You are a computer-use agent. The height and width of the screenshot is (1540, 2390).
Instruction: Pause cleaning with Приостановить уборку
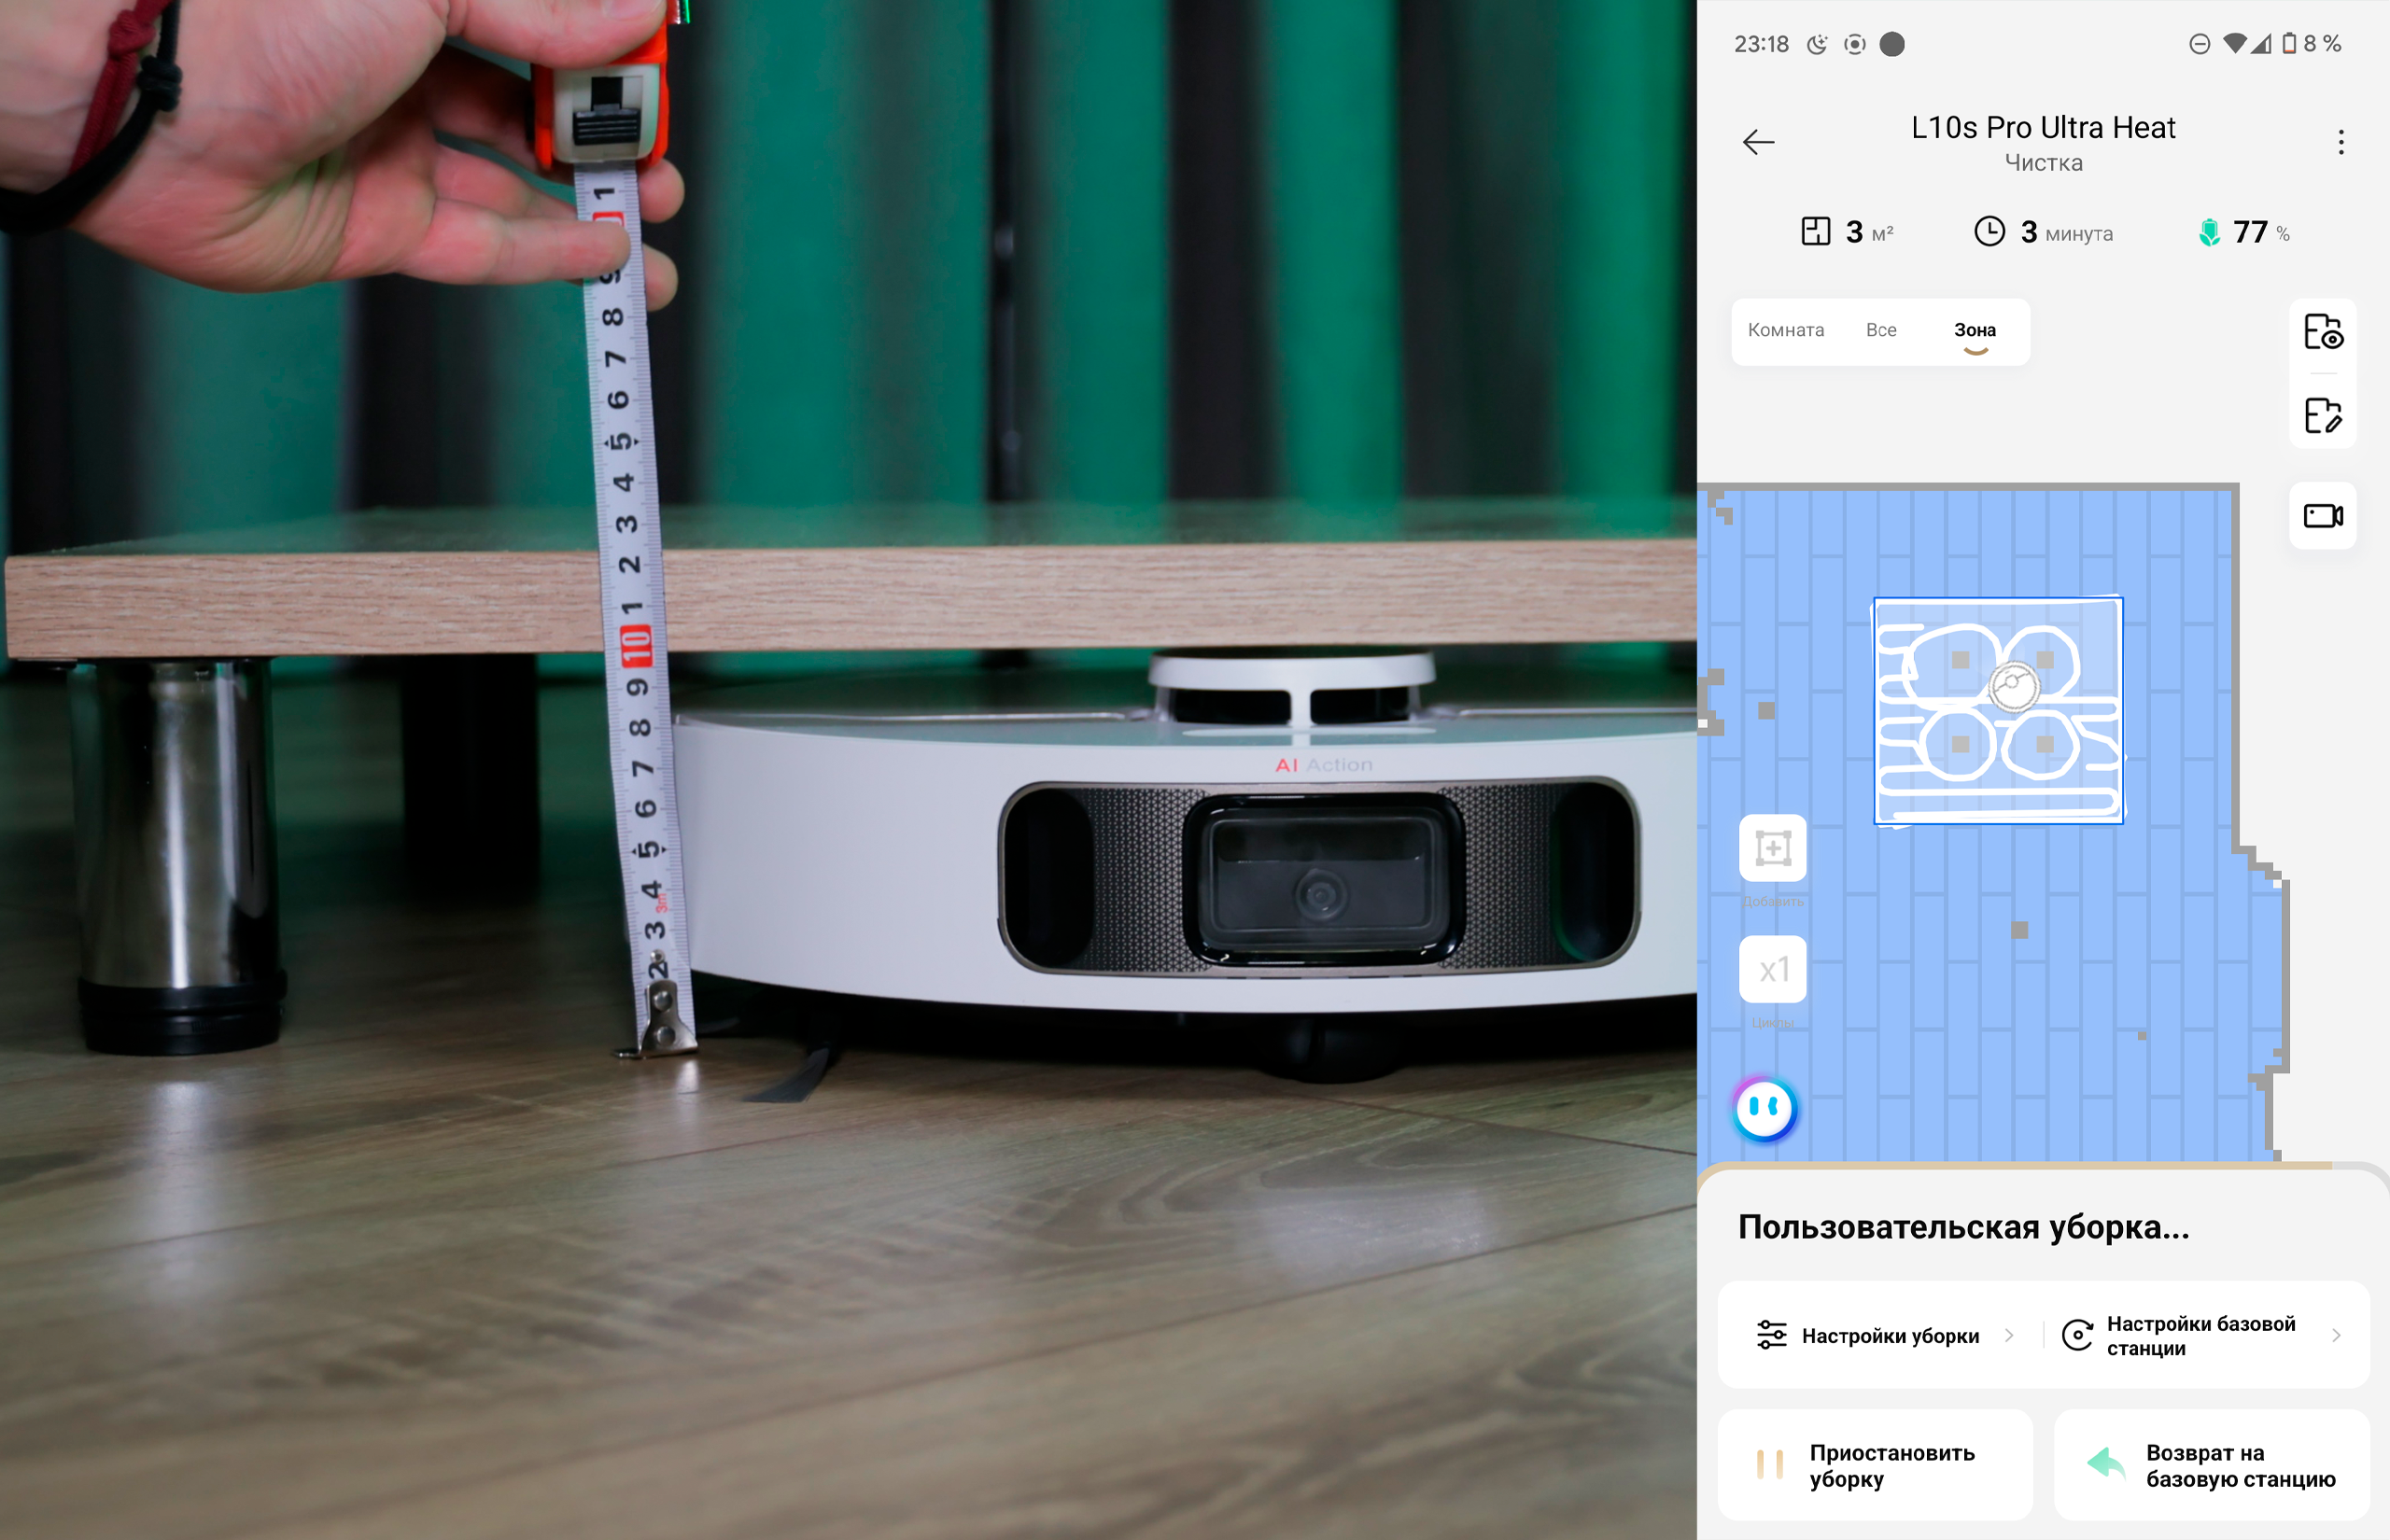1874,1465
